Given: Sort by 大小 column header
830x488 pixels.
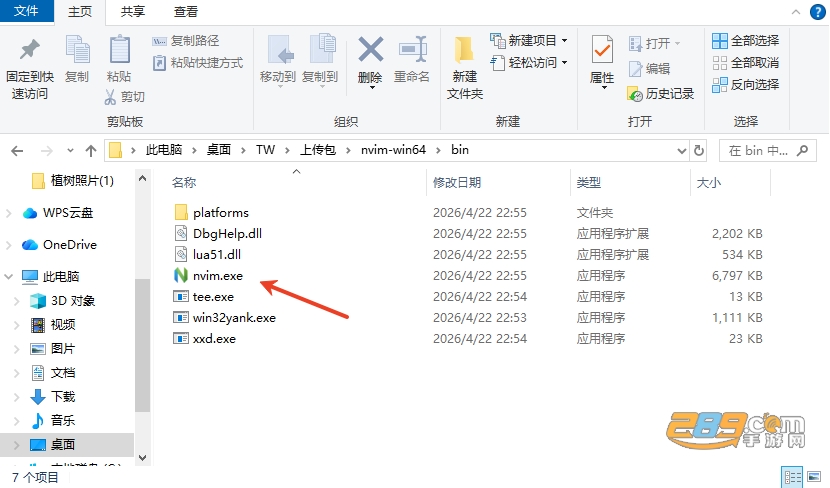Looking at the screenshot, I should 709,183.
